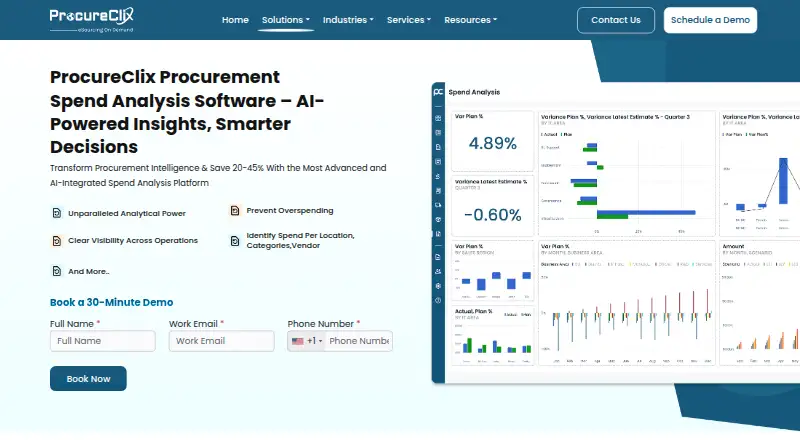Click into the Phone Number field
Viewport: 800px width, 440px height.
pos(359,341)
